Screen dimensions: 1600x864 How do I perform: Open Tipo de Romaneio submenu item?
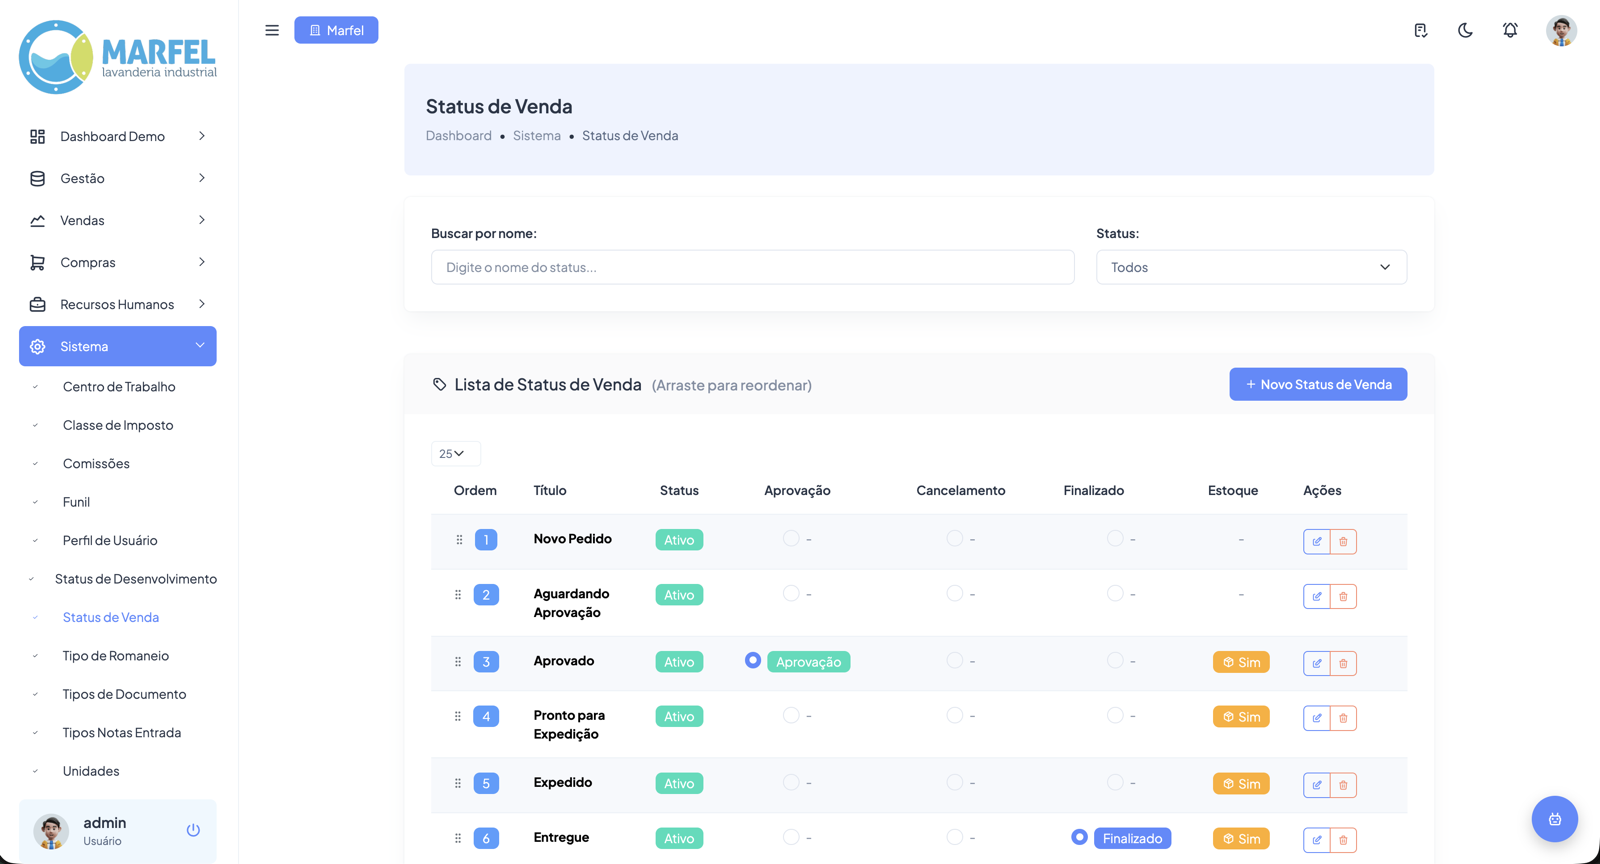115,656
